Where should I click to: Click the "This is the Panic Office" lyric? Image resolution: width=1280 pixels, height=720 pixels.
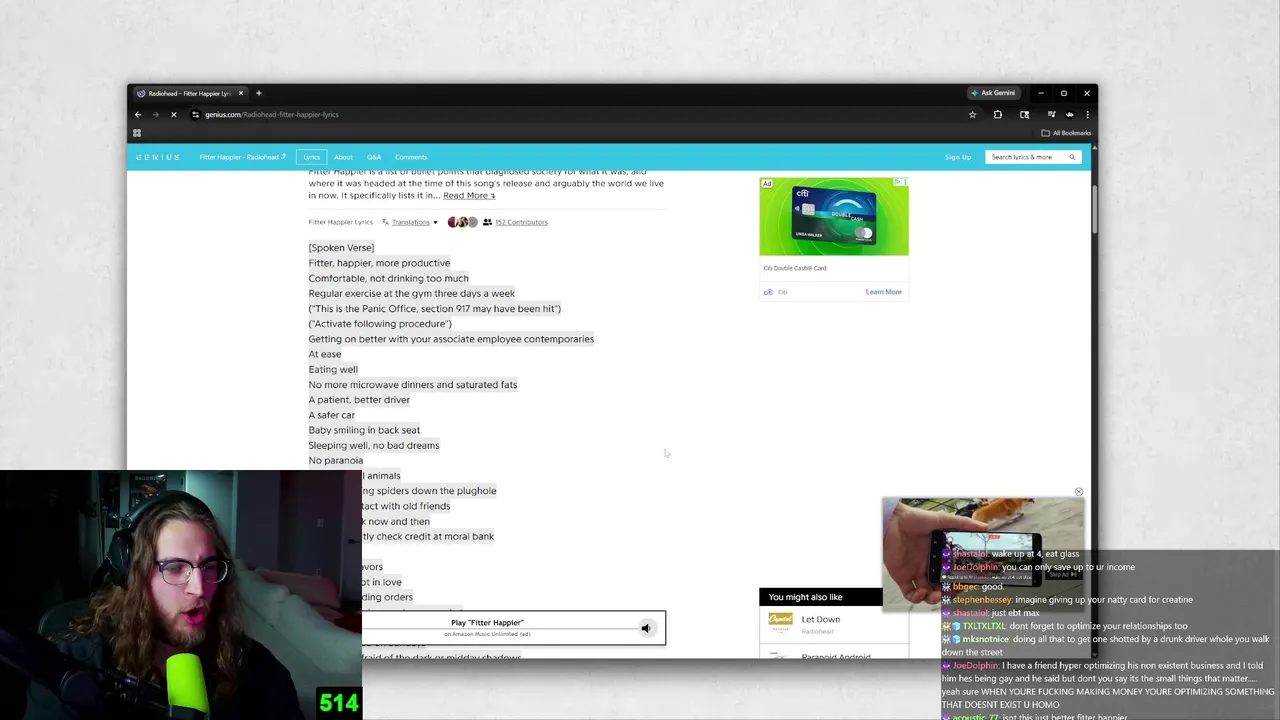coord(434,308)
